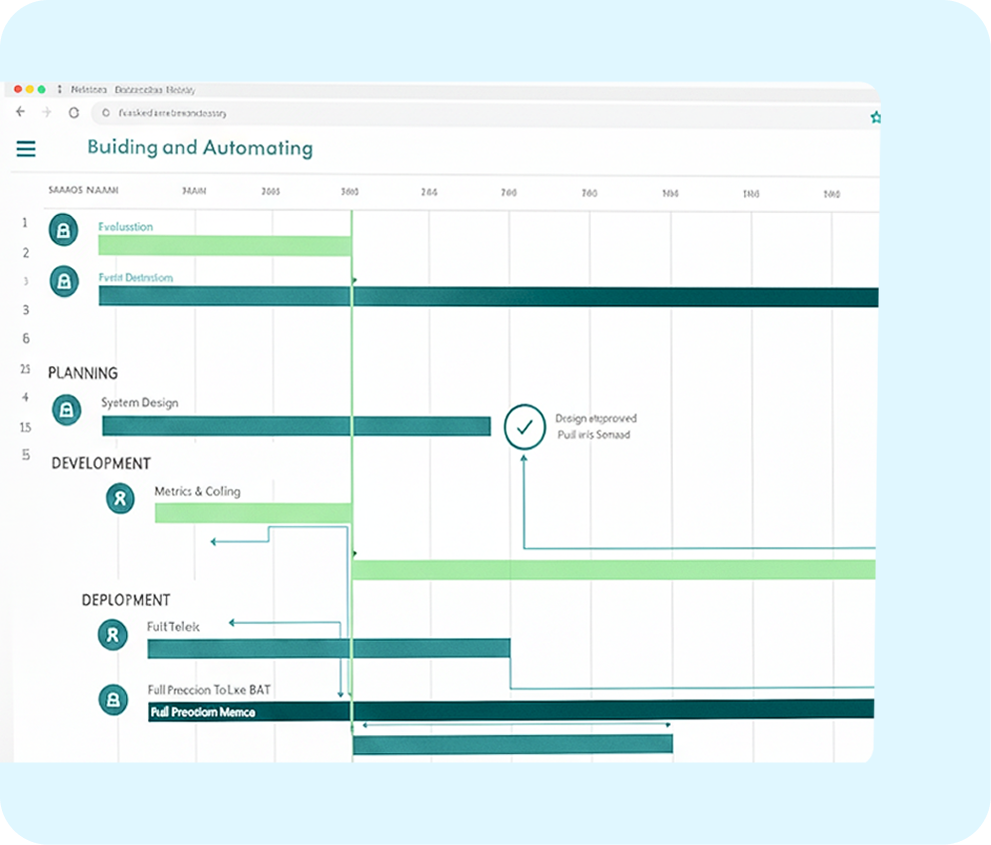Click the light green Fvalusstion bar
Viewport: 991px width, 845px height.
[224, 246]
